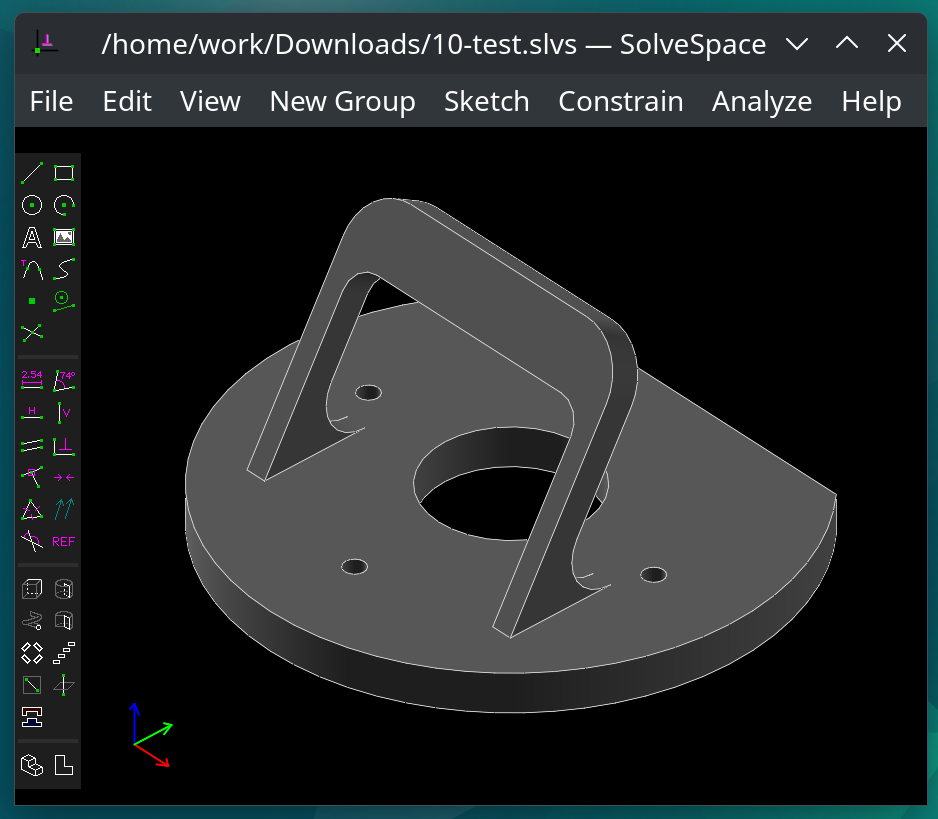
Task: Pick the circle drawing tool
Action: (32, 205)
